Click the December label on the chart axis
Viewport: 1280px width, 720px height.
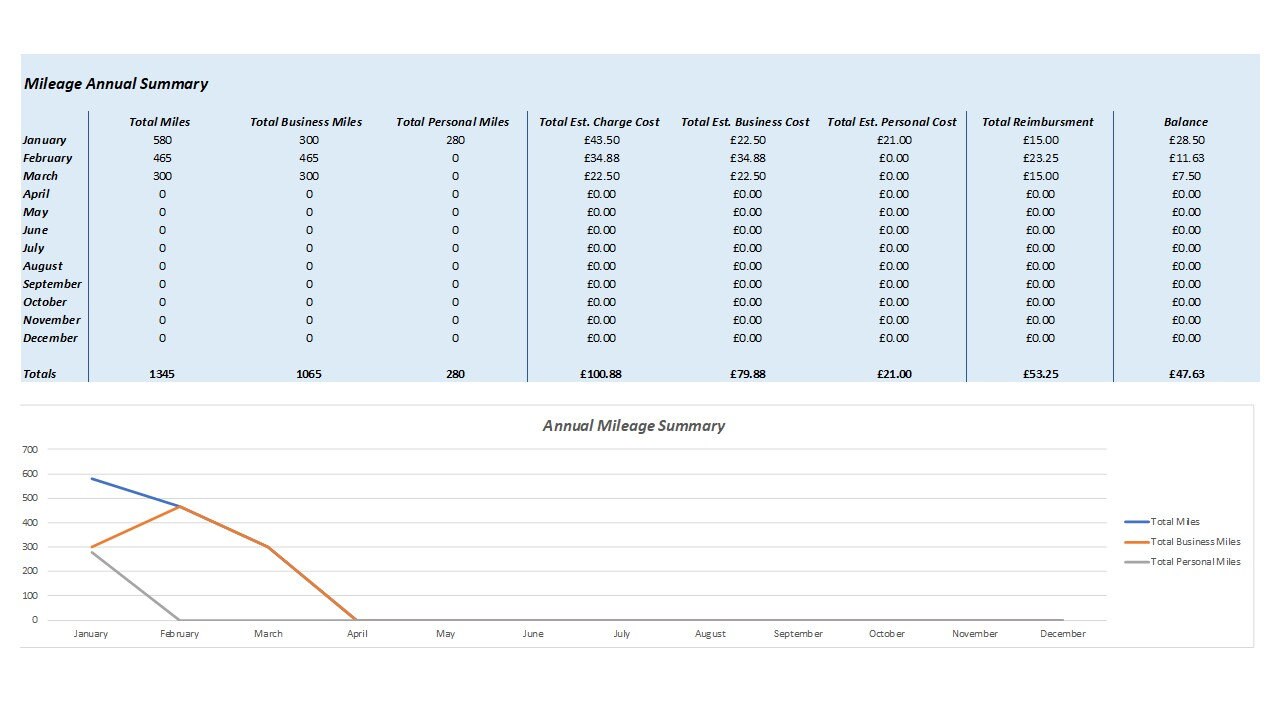pyautogui.click(x=1062, y=633)
